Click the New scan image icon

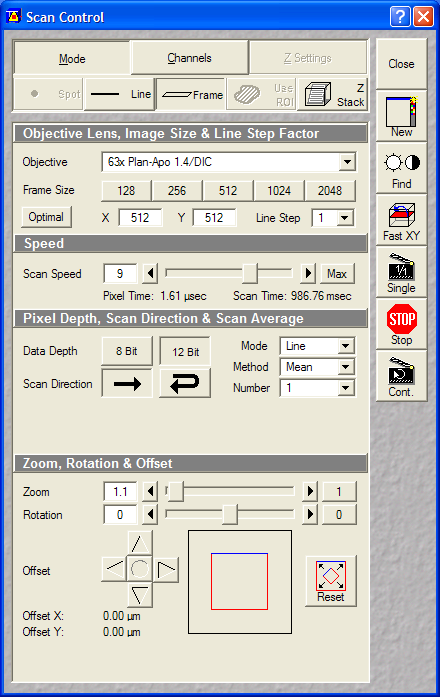401,116
